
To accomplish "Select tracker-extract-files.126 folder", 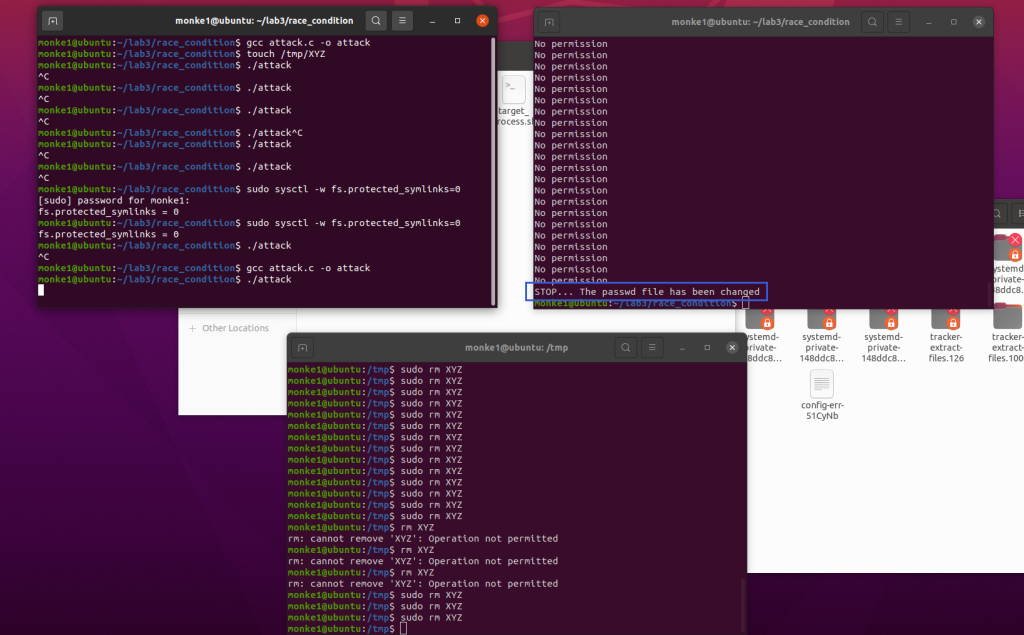I will click(946, 336).
